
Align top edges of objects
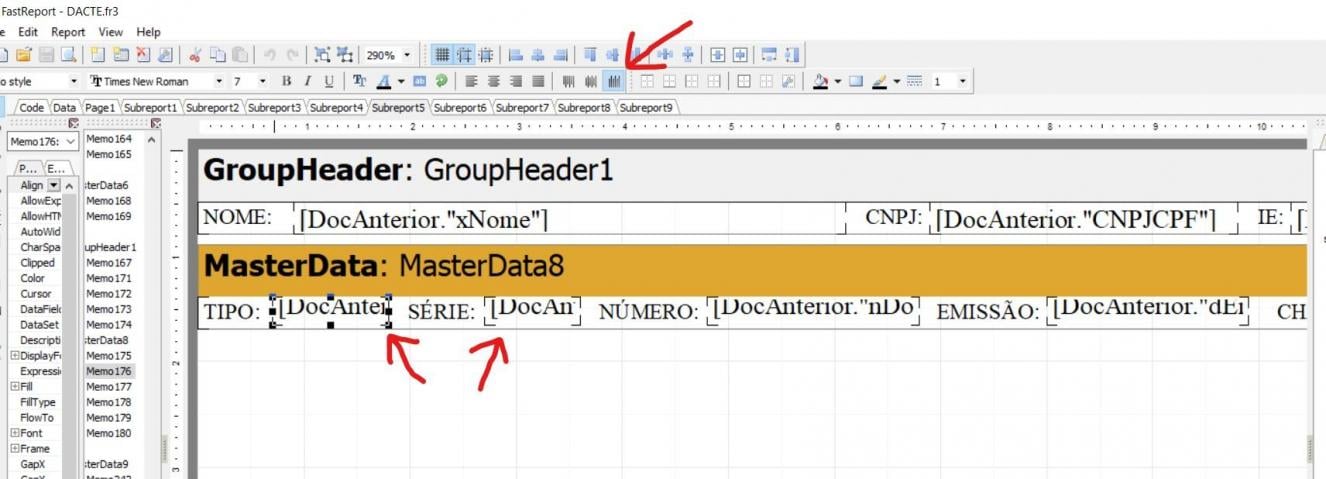tap(590, 55)
